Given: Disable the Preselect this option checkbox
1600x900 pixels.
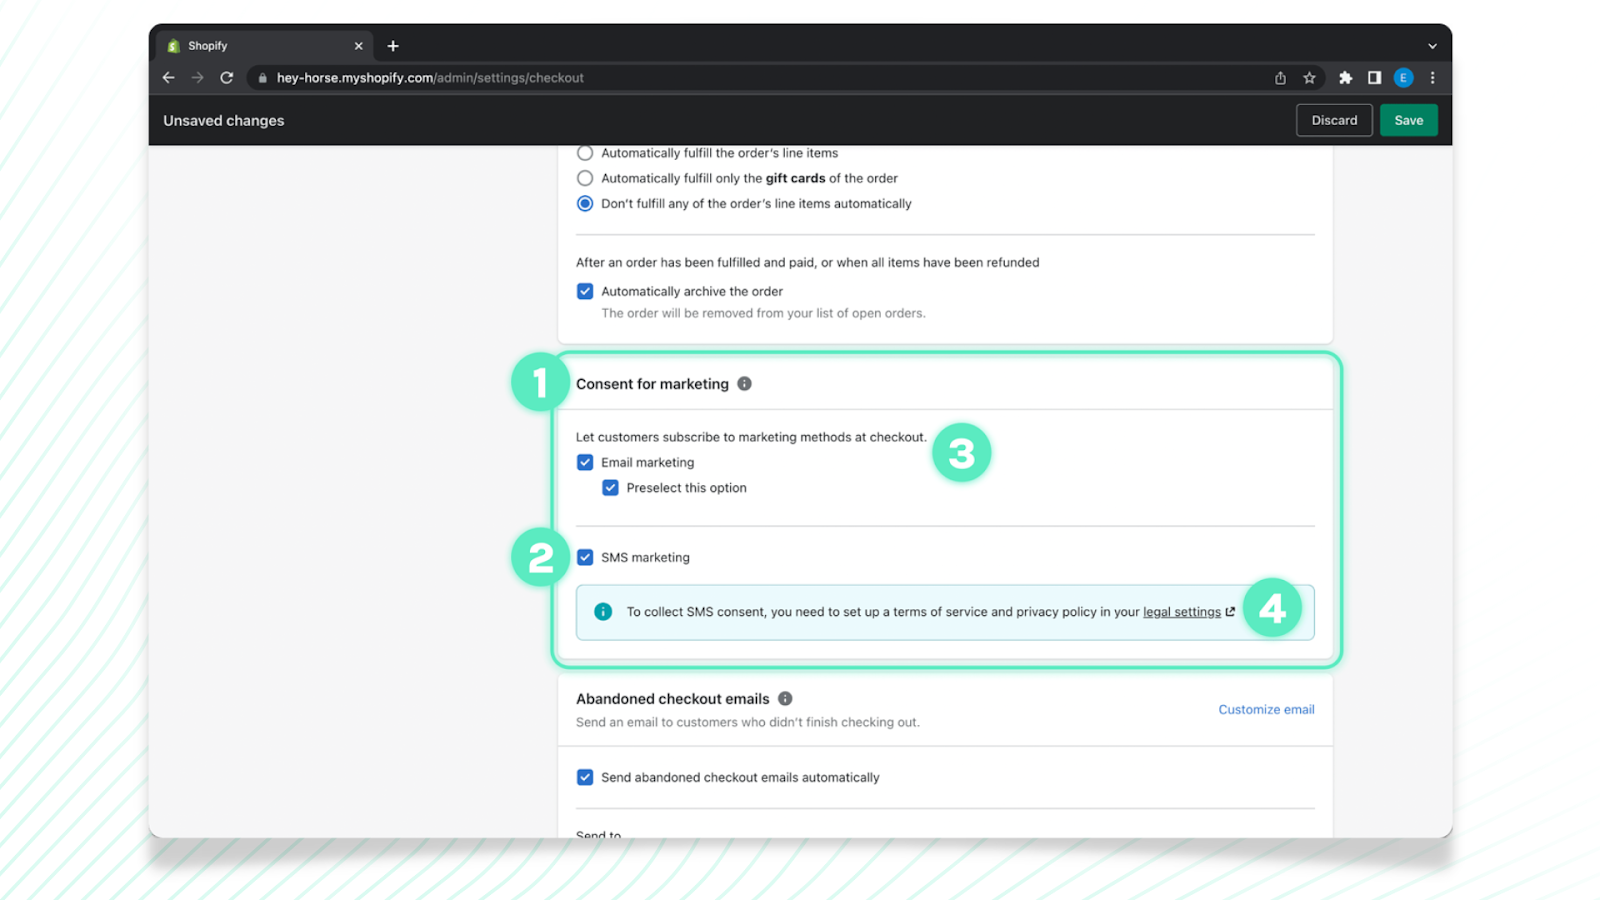Looking at the screenshot, I should 610,488.
